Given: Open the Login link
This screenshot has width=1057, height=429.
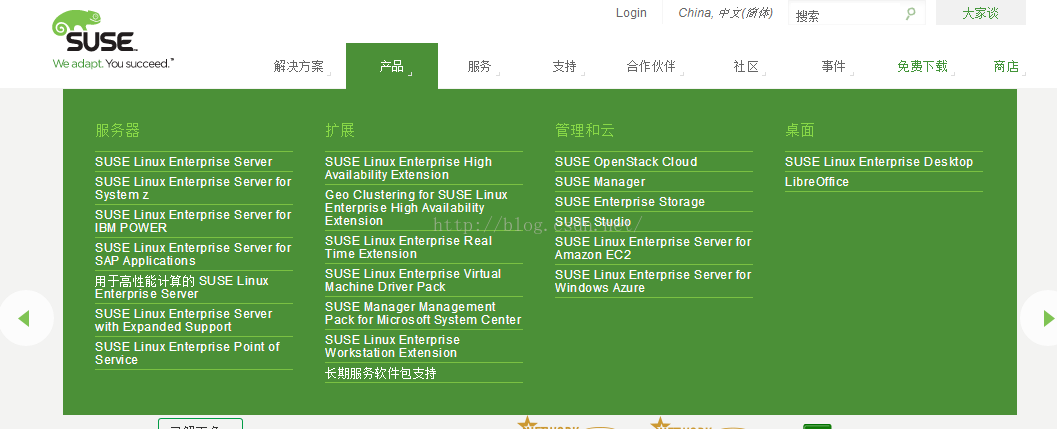Looking at the screenshot, I should [x=631, y=13].
